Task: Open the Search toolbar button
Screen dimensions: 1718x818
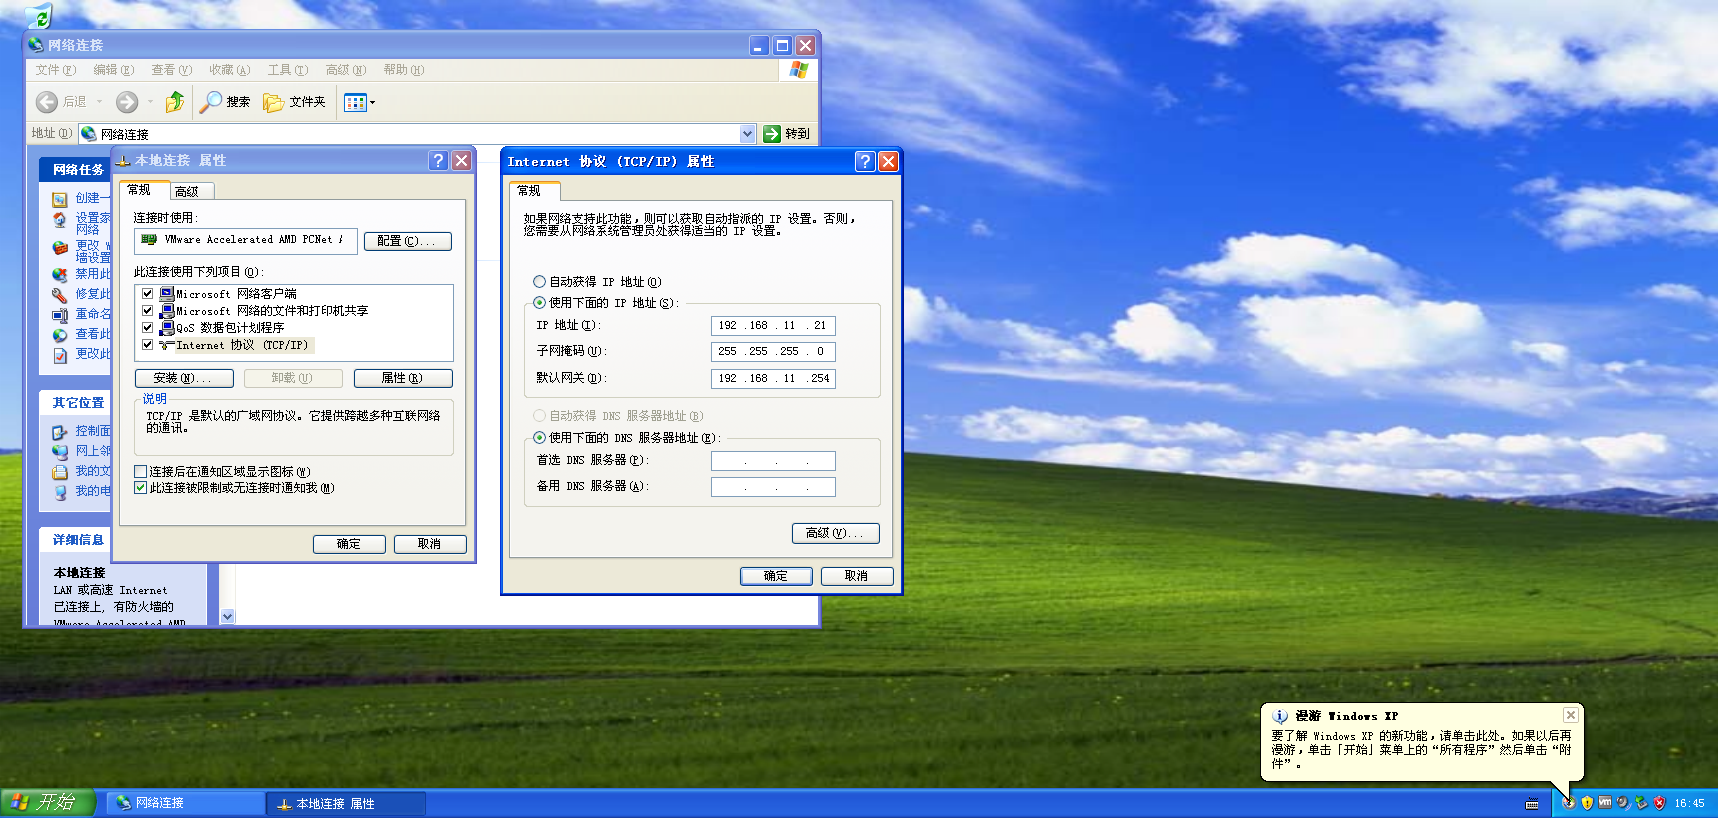Action: (x=225, y=102)
